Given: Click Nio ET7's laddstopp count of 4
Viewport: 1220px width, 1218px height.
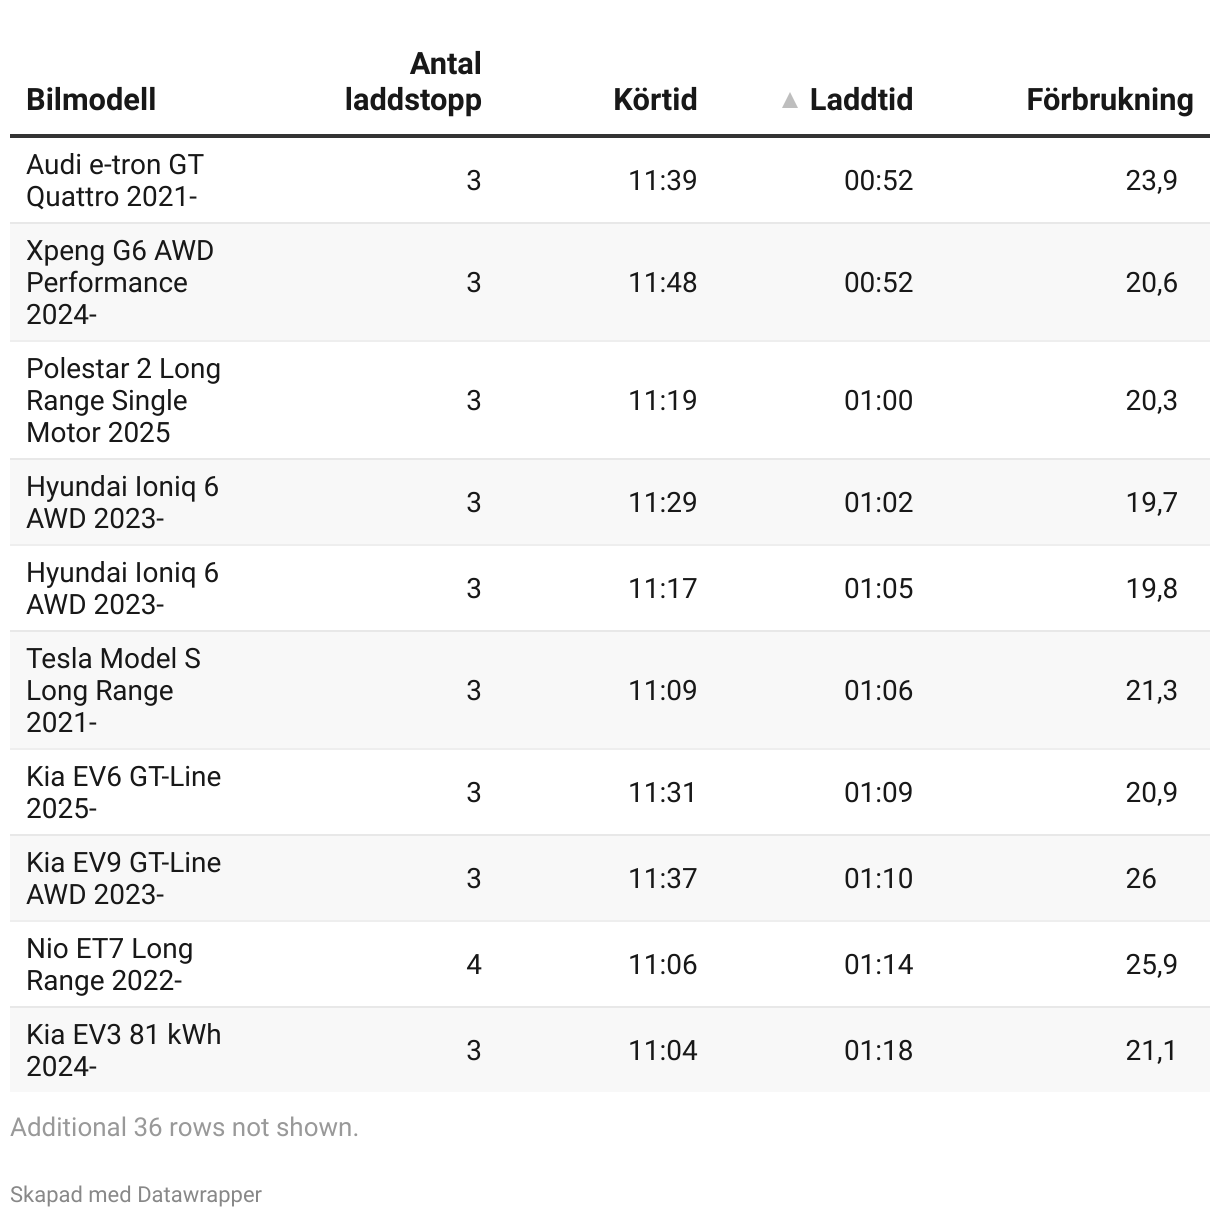Looking at the screenshot, I should click(x=474, y=964).
